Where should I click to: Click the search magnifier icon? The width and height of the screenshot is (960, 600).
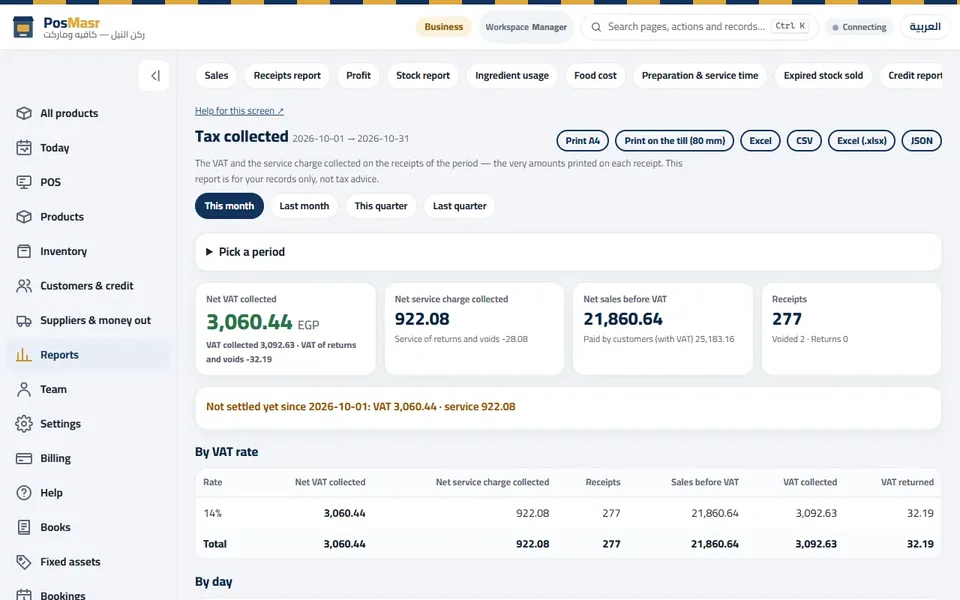[596, 27]
